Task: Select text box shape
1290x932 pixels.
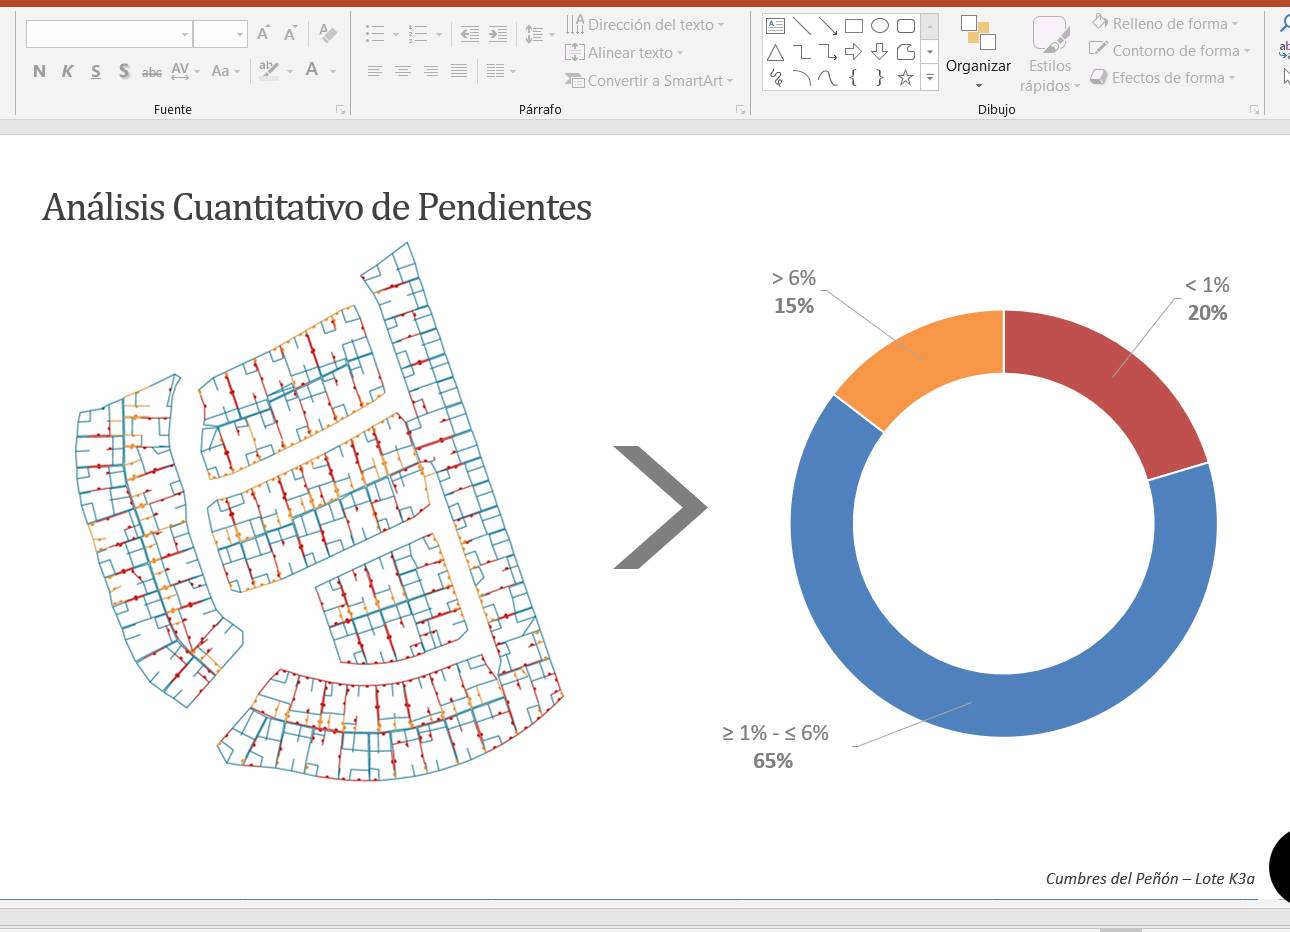Action: pyautogui.click(x=775, y=26)
